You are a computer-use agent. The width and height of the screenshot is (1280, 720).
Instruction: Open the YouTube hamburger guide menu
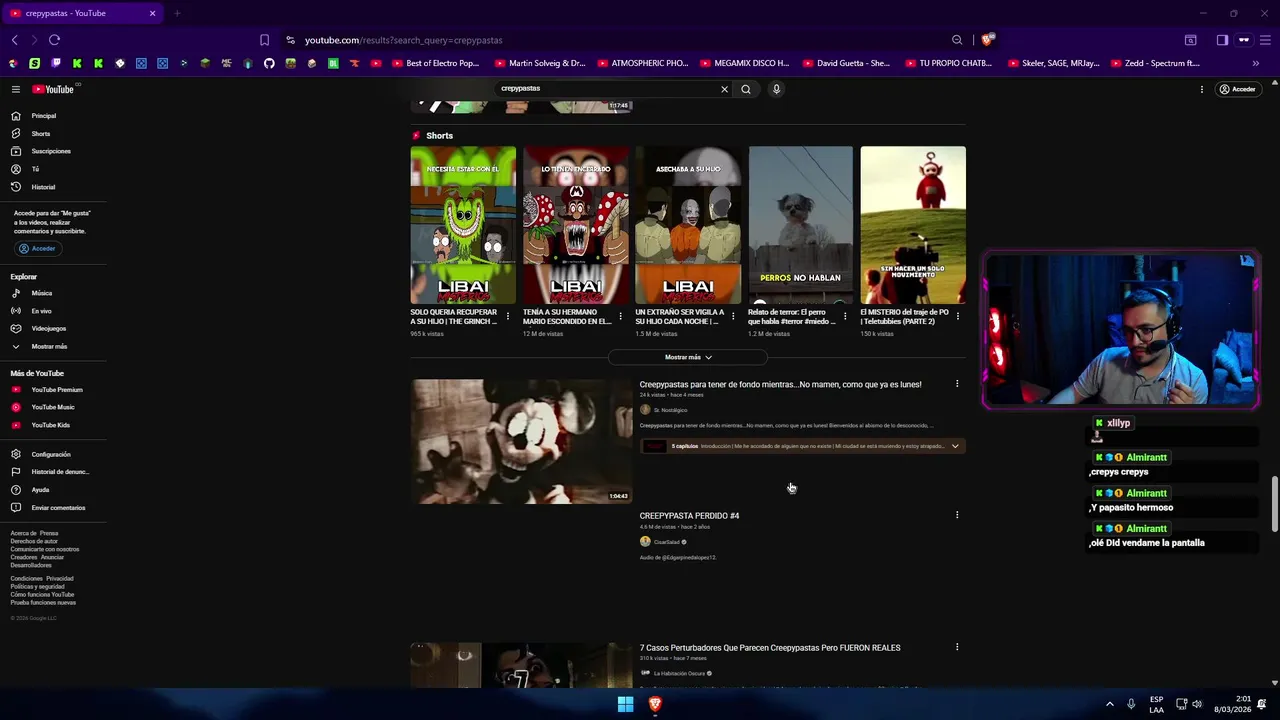(x=16, y=89)
